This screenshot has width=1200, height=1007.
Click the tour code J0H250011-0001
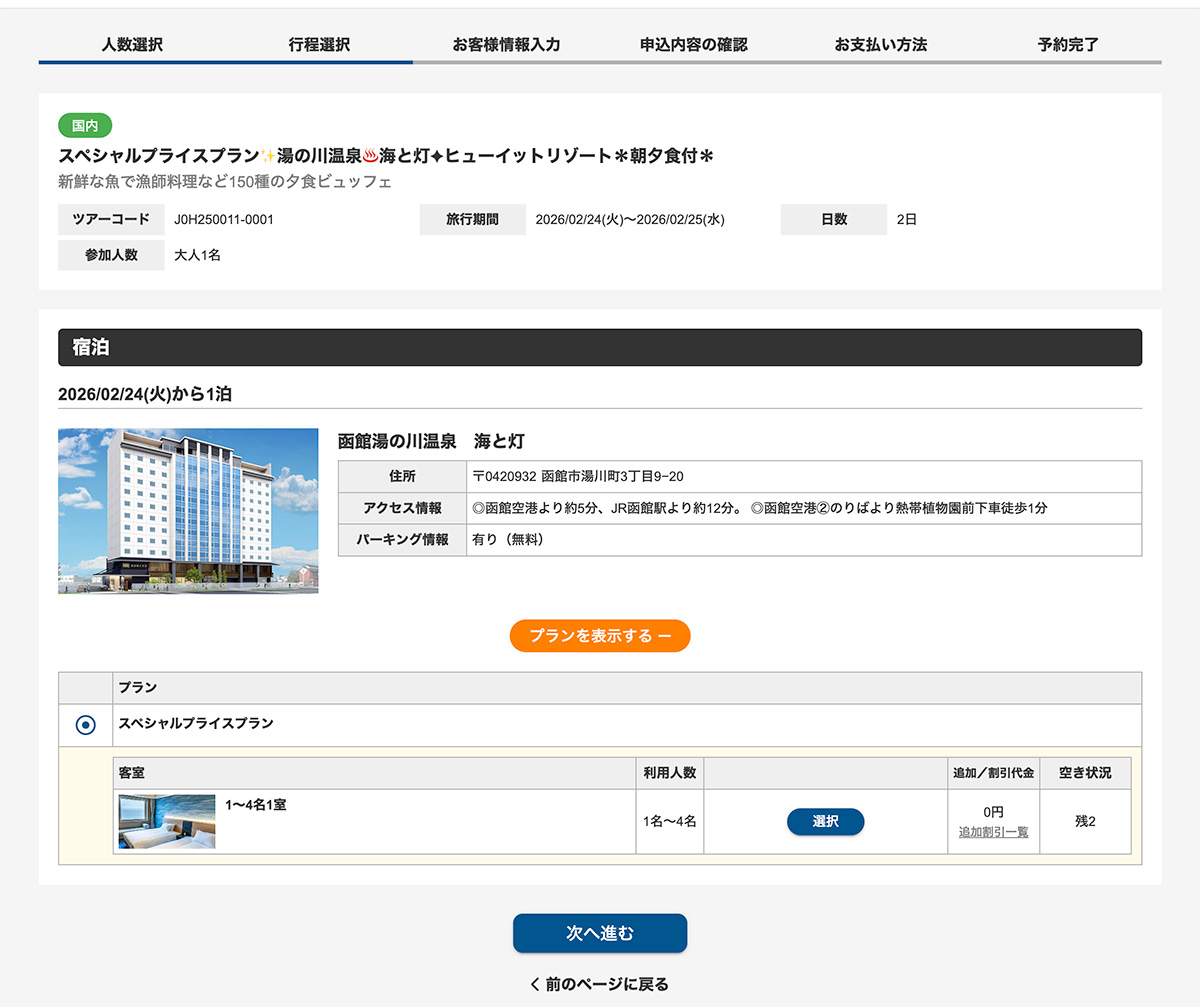pos(224,219)
